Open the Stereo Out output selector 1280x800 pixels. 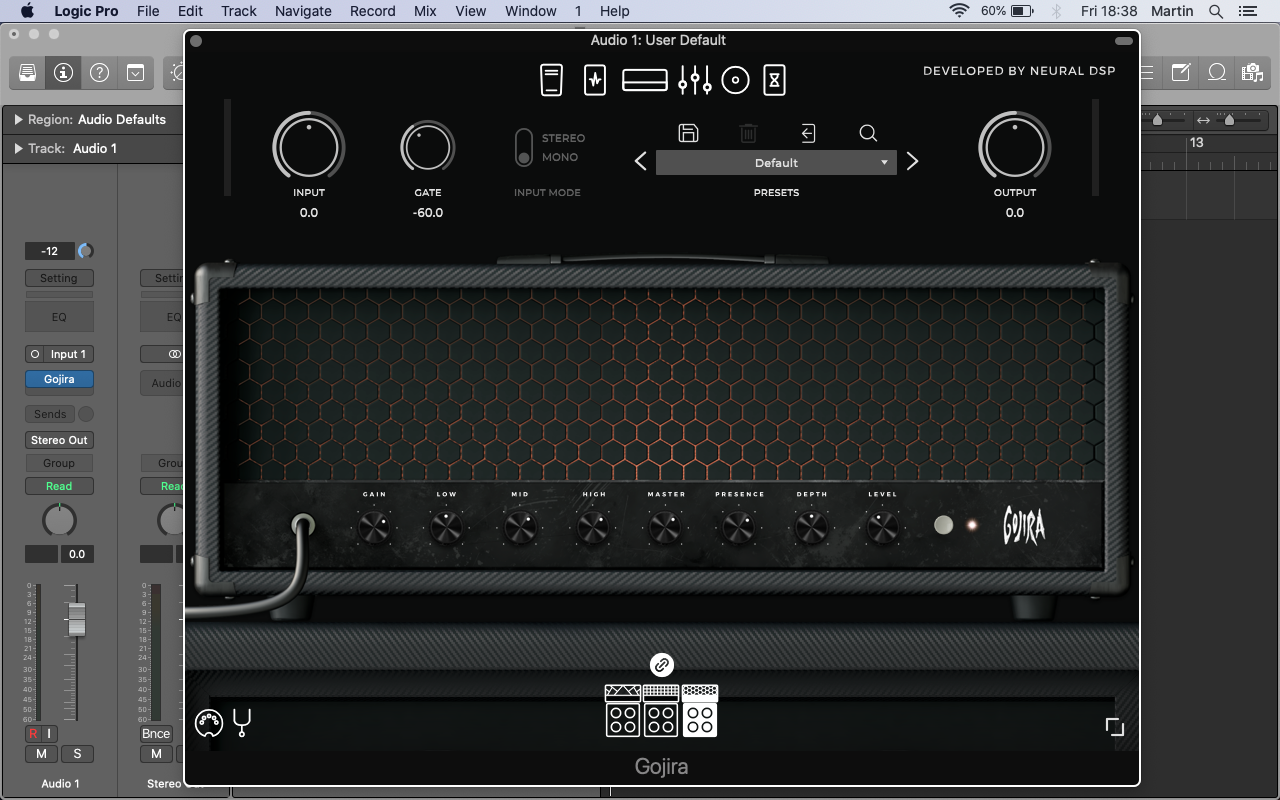pos(59,440)
